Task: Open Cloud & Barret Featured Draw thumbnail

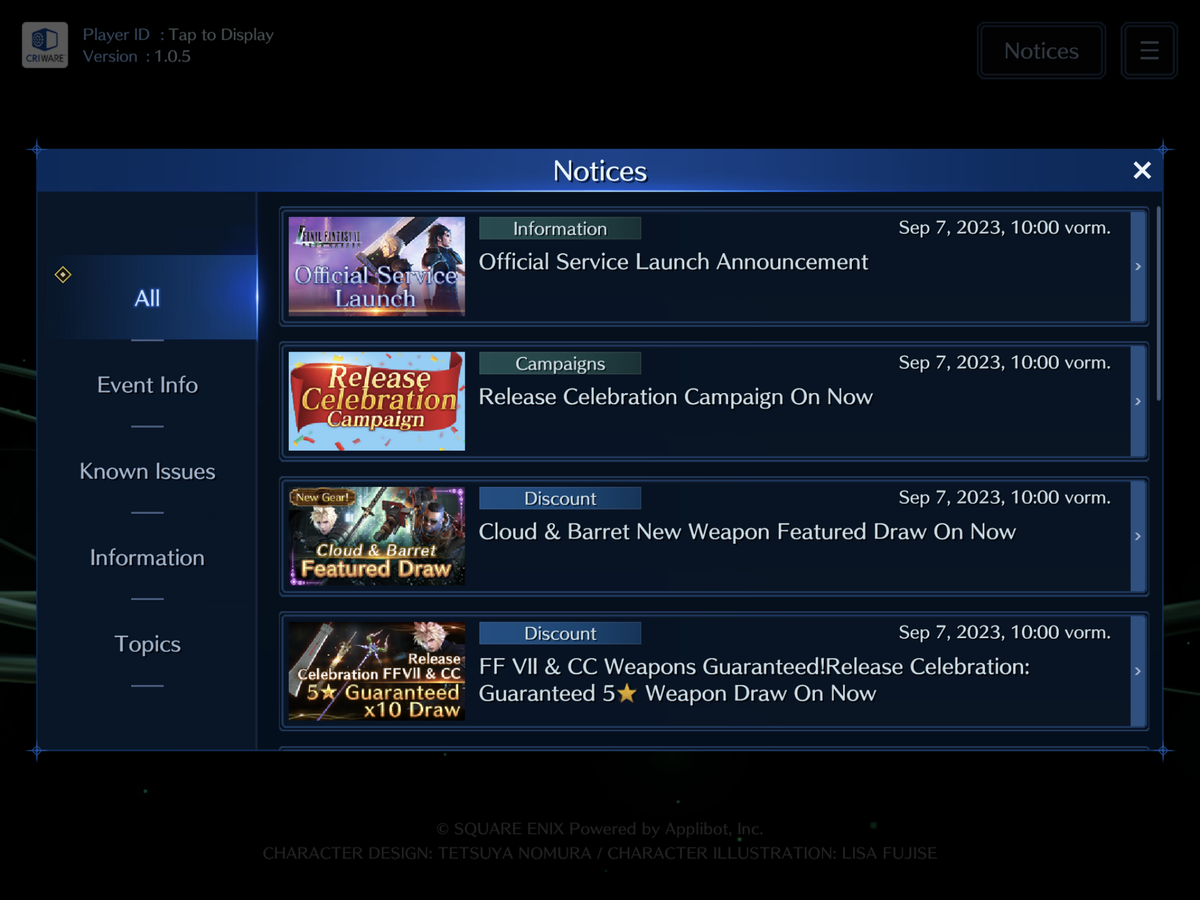Action: pyautogui.click(x=377, y=536)
